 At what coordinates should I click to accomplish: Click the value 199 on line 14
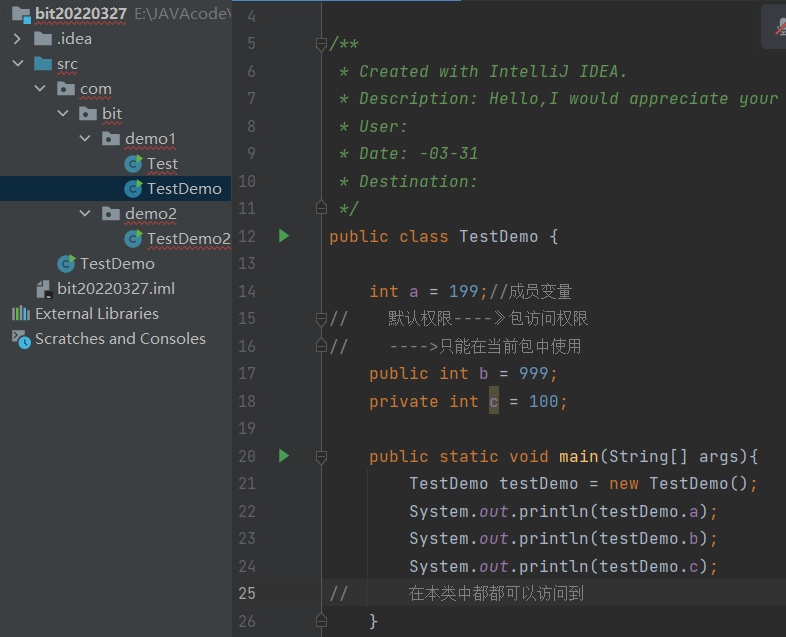pyautogui.click(x=464, y=291)
